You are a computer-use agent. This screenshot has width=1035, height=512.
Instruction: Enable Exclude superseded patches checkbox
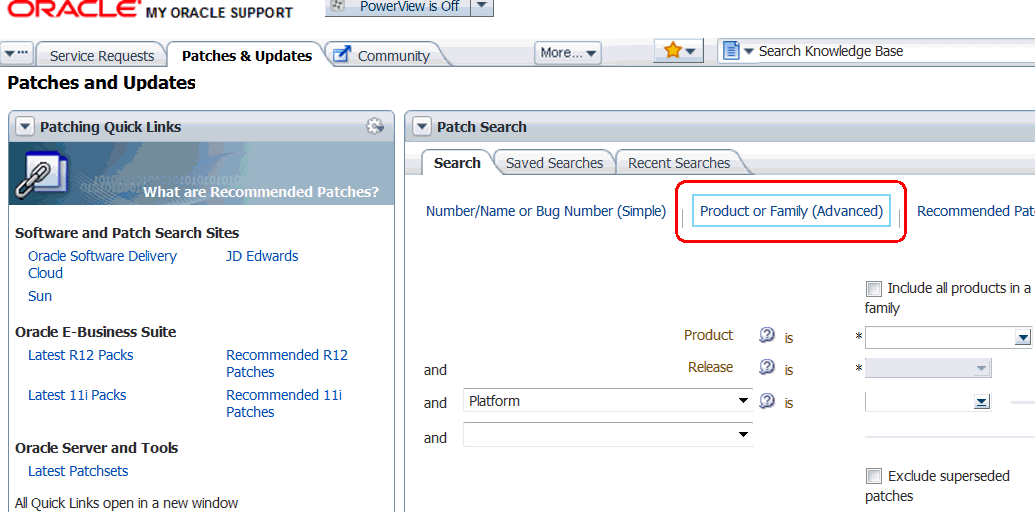coord(874,476)
